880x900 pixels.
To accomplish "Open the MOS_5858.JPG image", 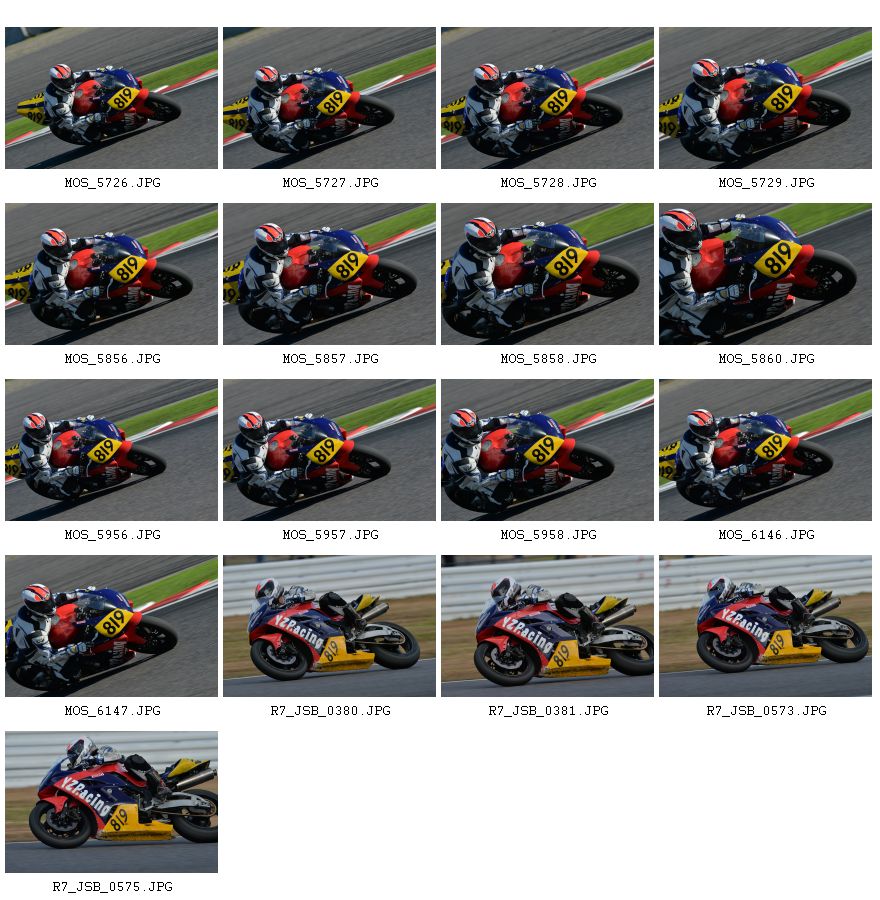I will tap(548, 274).
